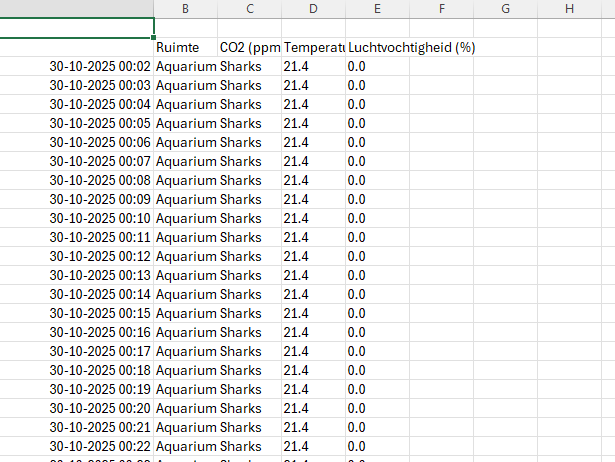Select the "Ruimte" header cell
Screen dimensions: 615x462
tap(178, 47)
